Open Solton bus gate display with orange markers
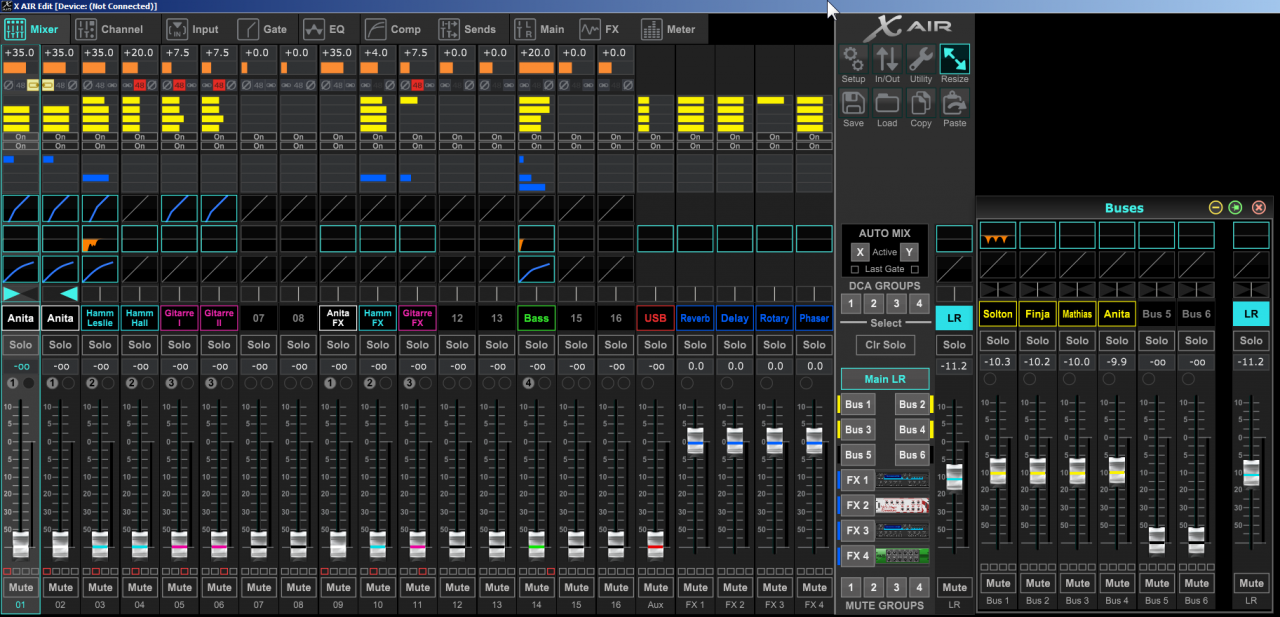The width and height of the screenshot is (1280, 617). pyautogui.click(x=998, y=235)
